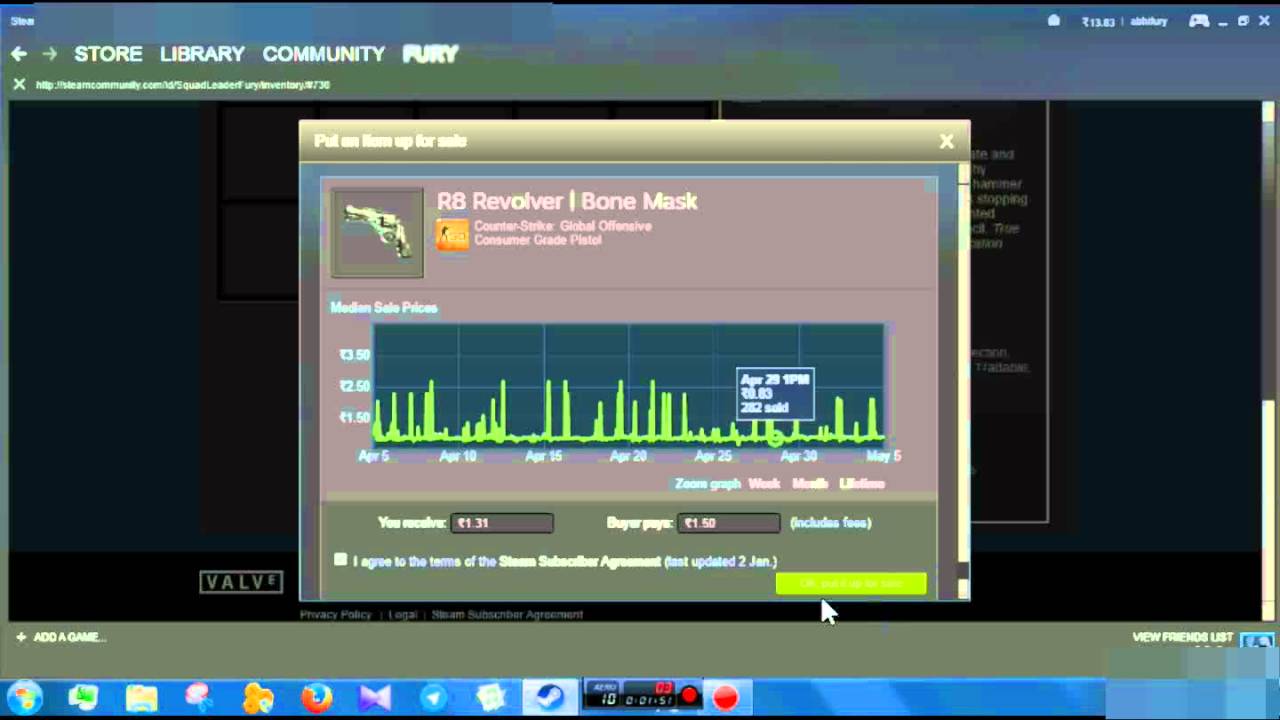
Task: Click the R8 Revolver | Bone Mask title
Action: pos(567,201)
